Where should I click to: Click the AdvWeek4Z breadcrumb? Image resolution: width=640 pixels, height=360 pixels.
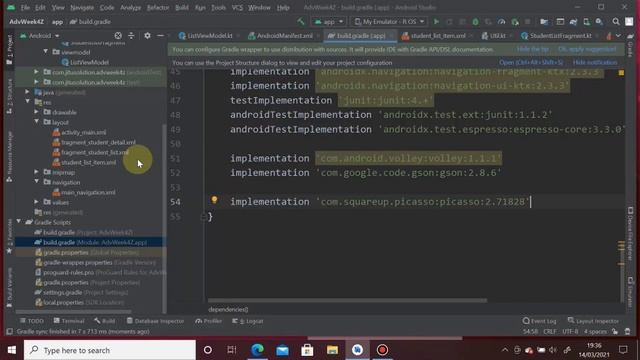26,22
